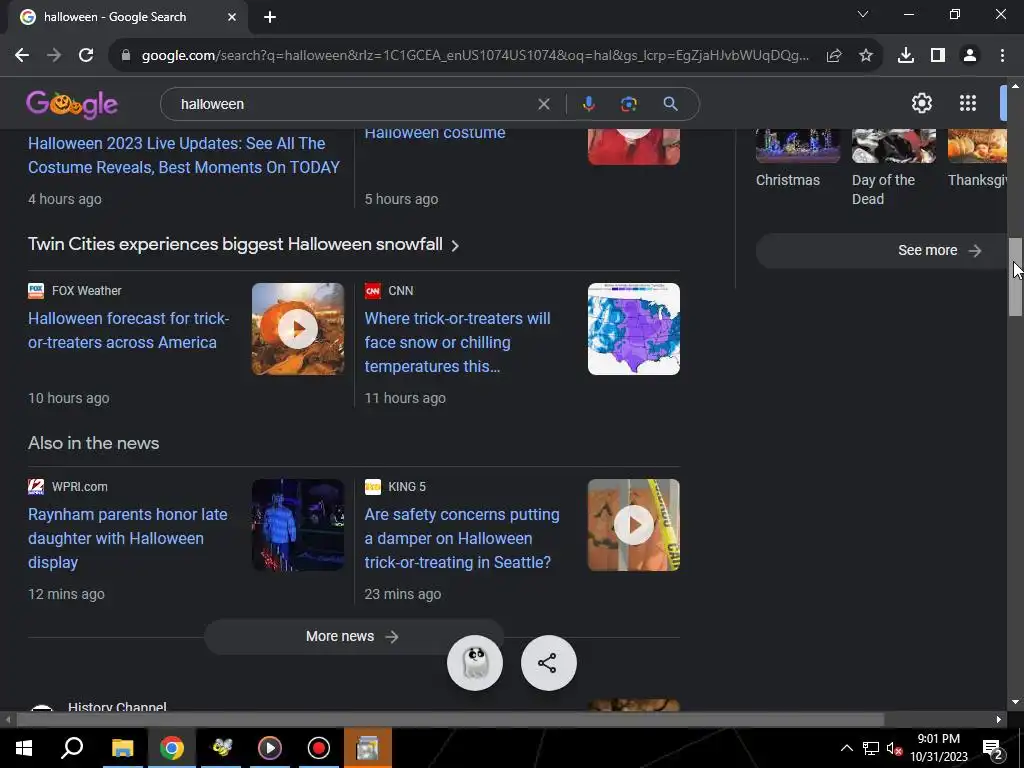The image size is (1024, 768).
Task: Open WPRI Raynham parents Halloween article
Action: point(127,538)
